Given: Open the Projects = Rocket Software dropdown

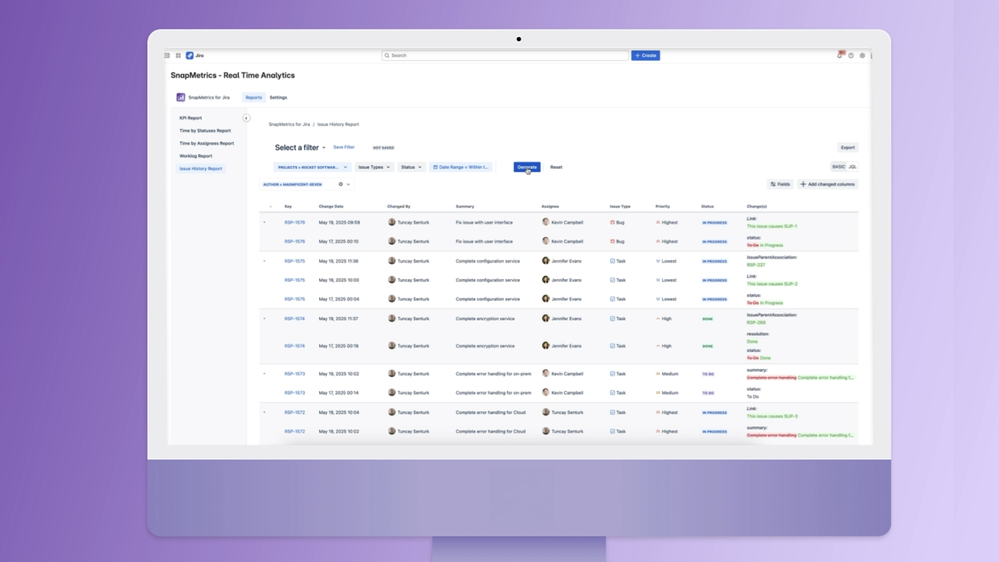Looking at the screenshot, I should click(x=312, y=167).
